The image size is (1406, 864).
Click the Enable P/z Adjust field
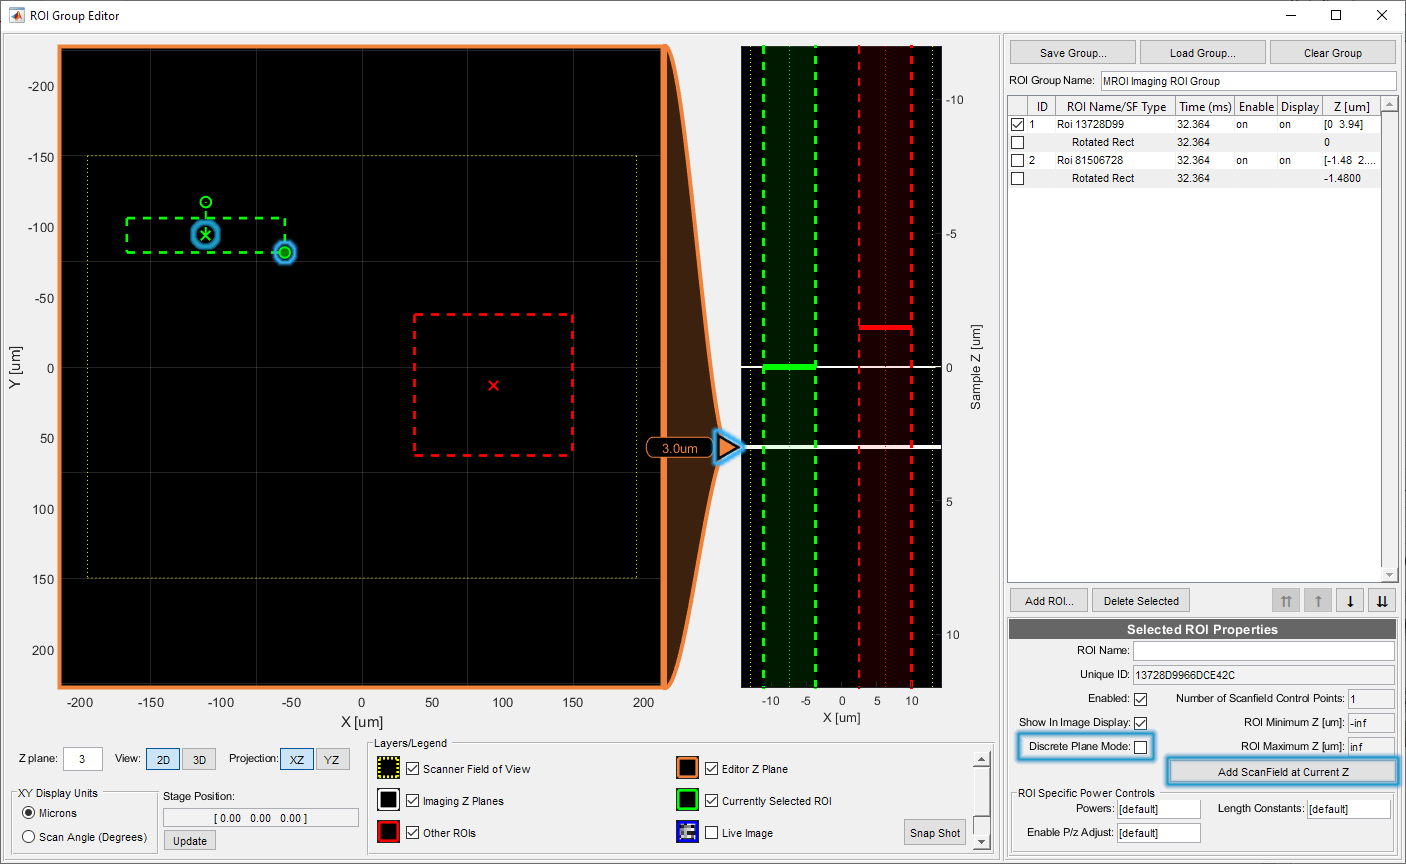(x=1158, y=833)
